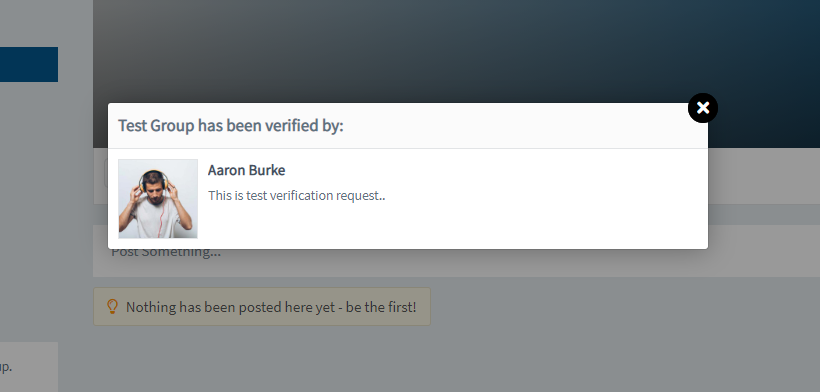
Task: Select the "Nothing has been posted here yet" notice
Action: pos(261,306)
